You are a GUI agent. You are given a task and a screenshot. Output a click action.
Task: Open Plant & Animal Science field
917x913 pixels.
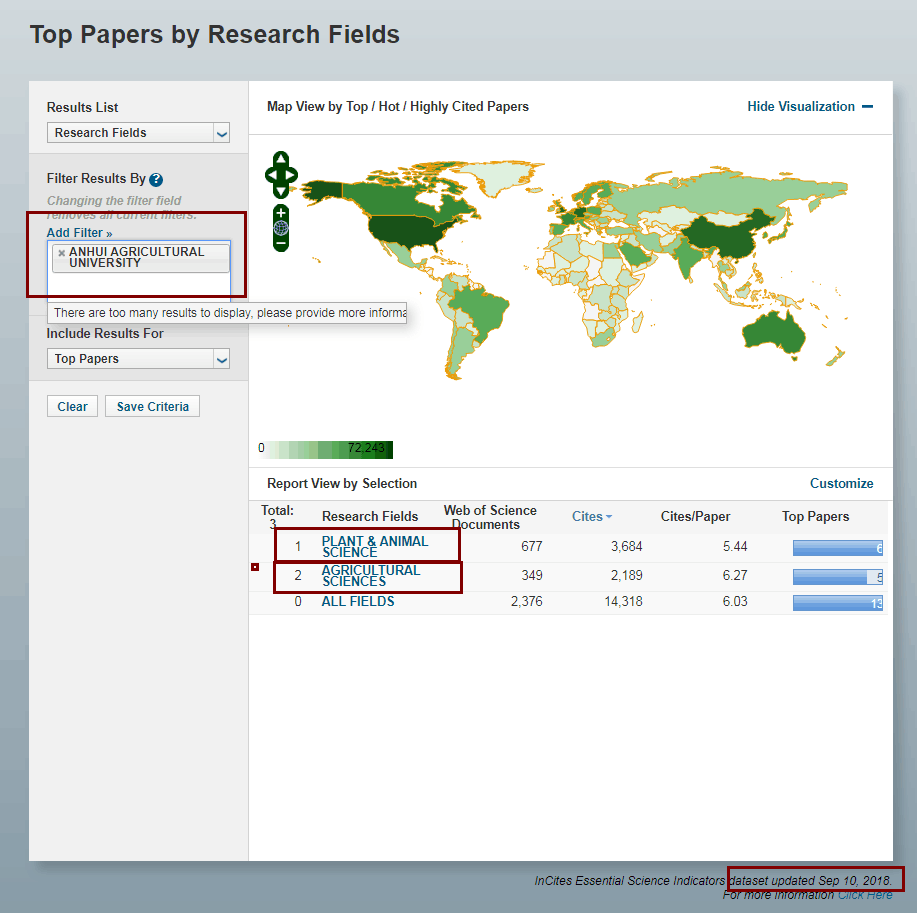tap(374, 546)
